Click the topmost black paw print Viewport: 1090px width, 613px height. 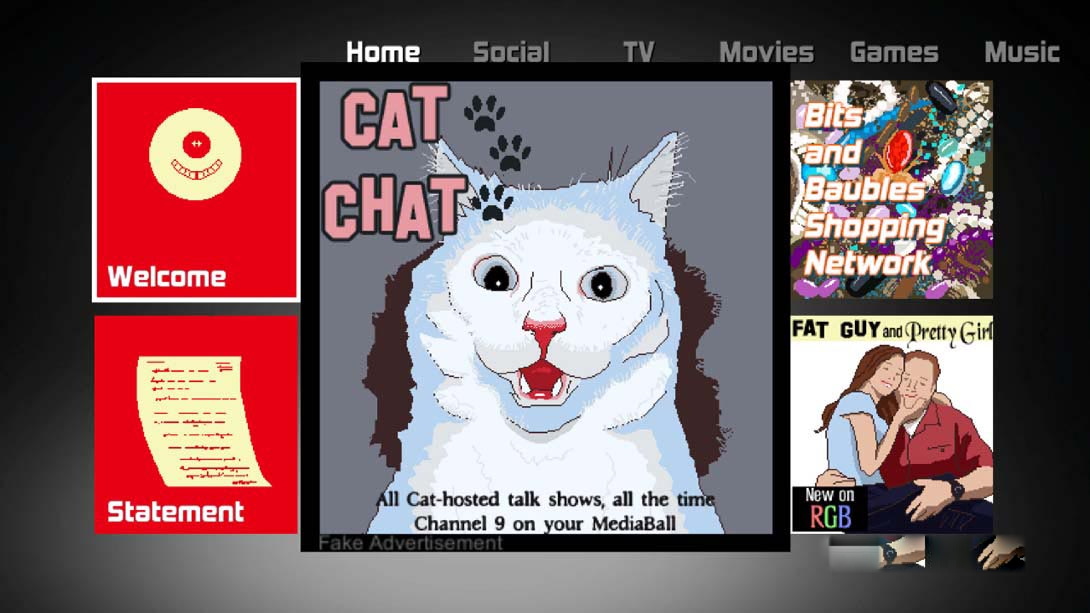click(x=484, y=113)
